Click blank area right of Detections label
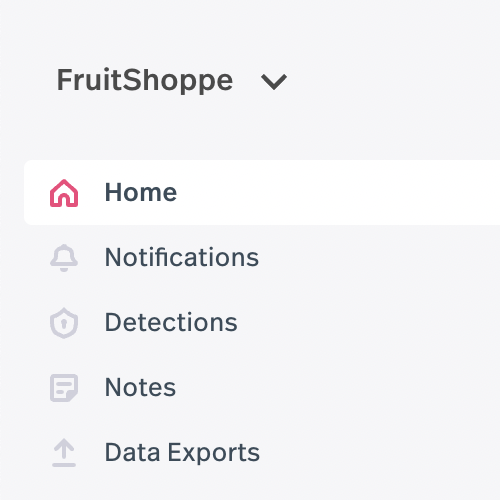Image resolution: width=500 pixels, height=500 pixels. click(367, 322)
